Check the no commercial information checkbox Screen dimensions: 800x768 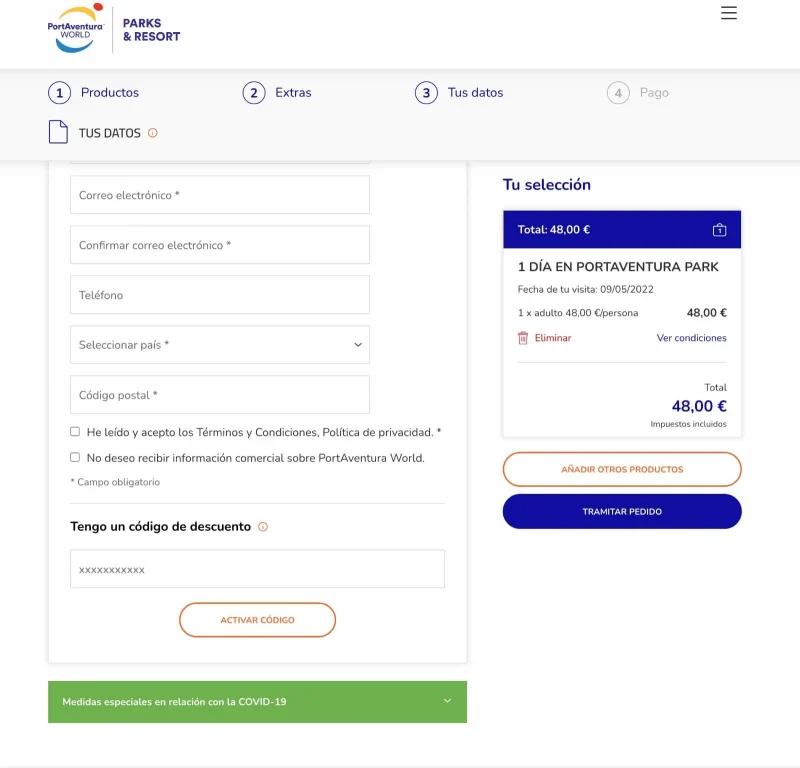click(x=75, y=457)
